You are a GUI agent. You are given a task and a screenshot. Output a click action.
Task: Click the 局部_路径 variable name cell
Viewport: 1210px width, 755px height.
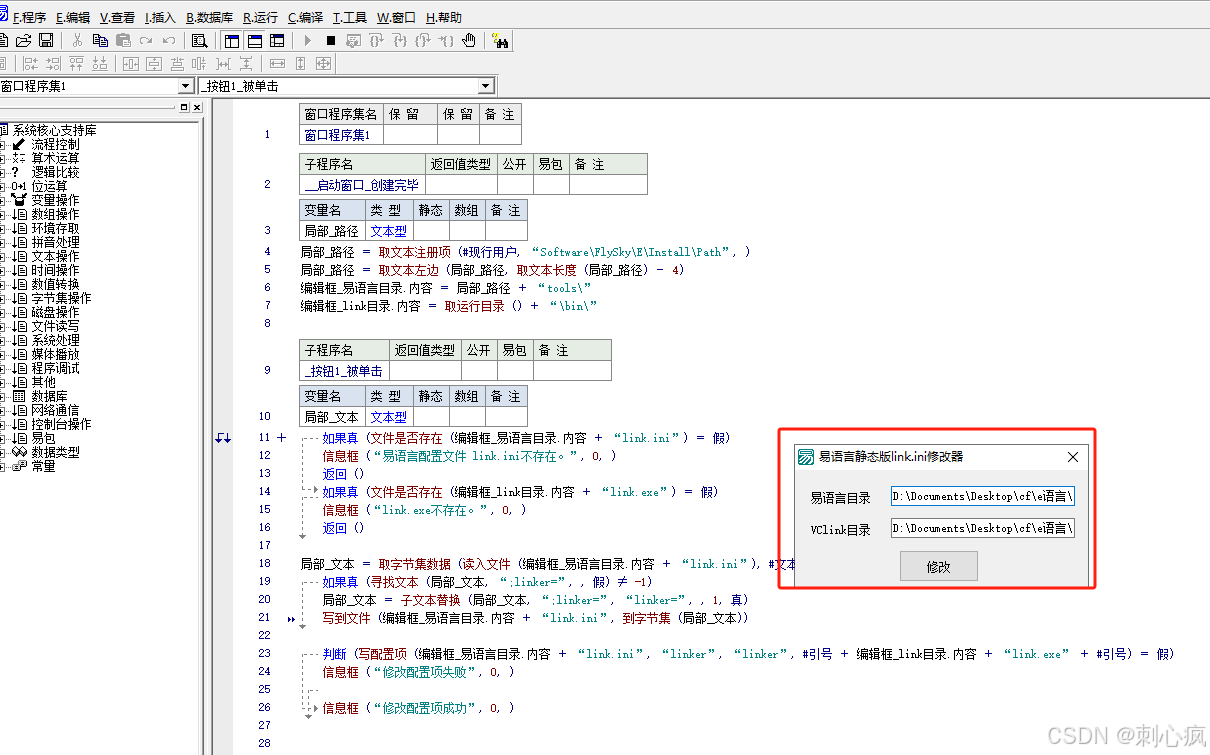click(x=332, y=231)
